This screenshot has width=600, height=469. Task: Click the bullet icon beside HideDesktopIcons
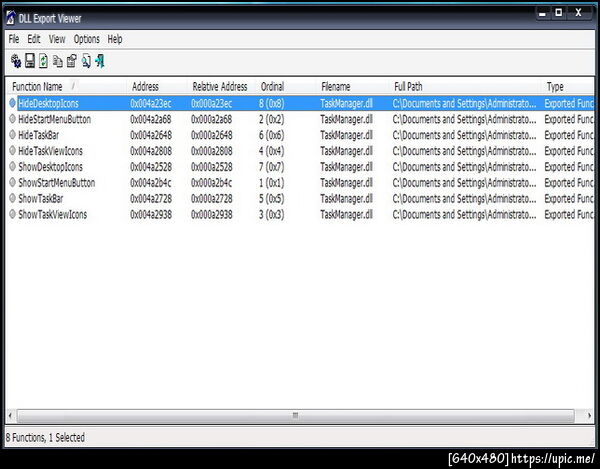click(x=12, y=103)
